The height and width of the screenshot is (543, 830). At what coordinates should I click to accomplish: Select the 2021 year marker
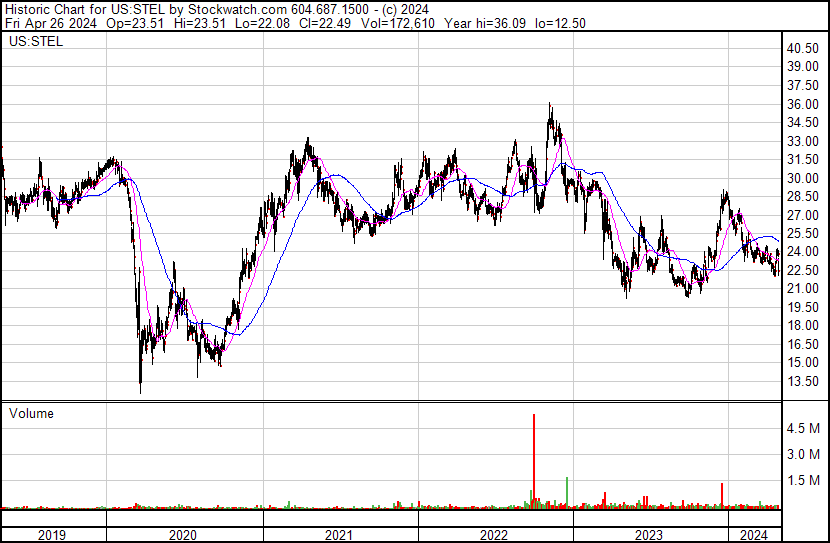coord(339,535)
